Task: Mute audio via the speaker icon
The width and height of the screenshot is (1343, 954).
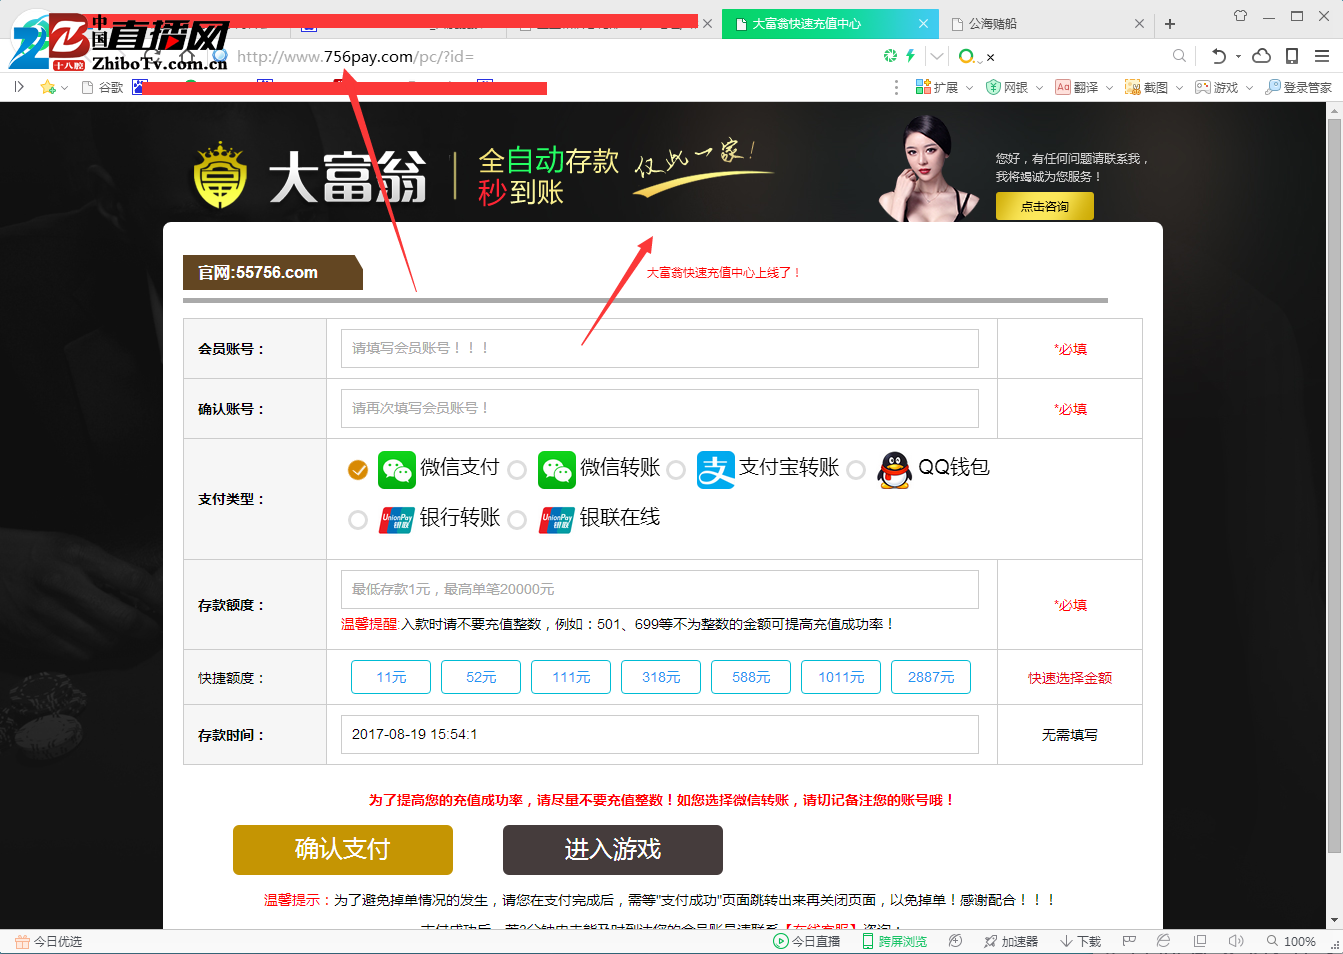Action: (1235, 941)
